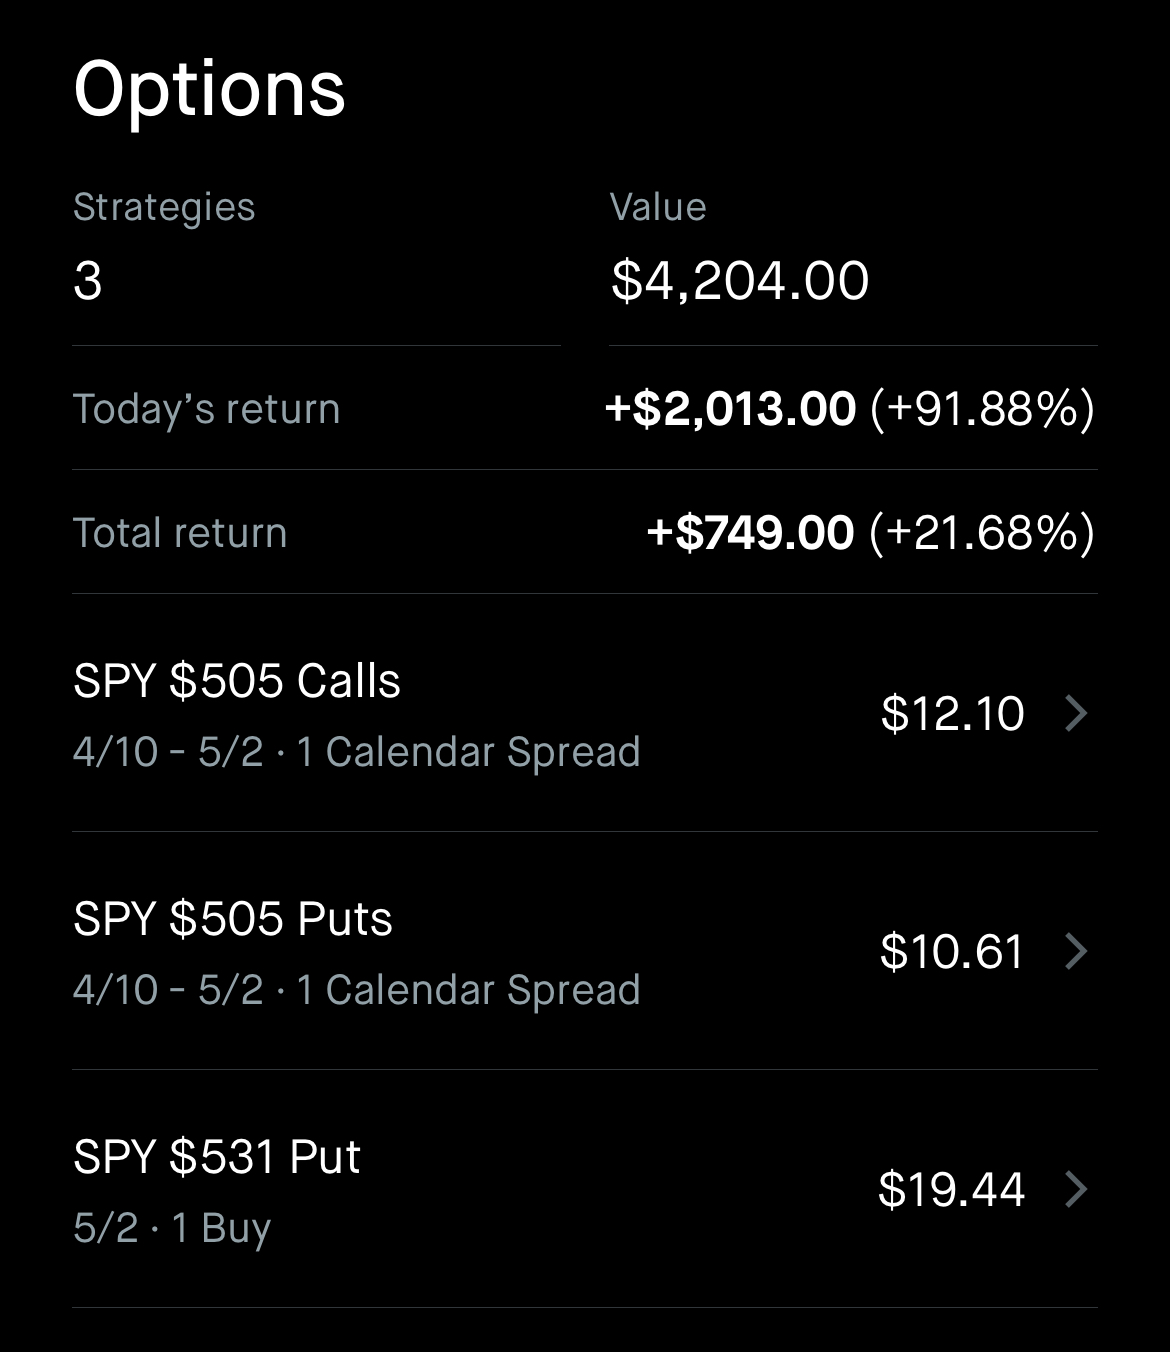The image size is (1170, 1352).
Task: Click the Options page heading
Action: click(209, 89)
